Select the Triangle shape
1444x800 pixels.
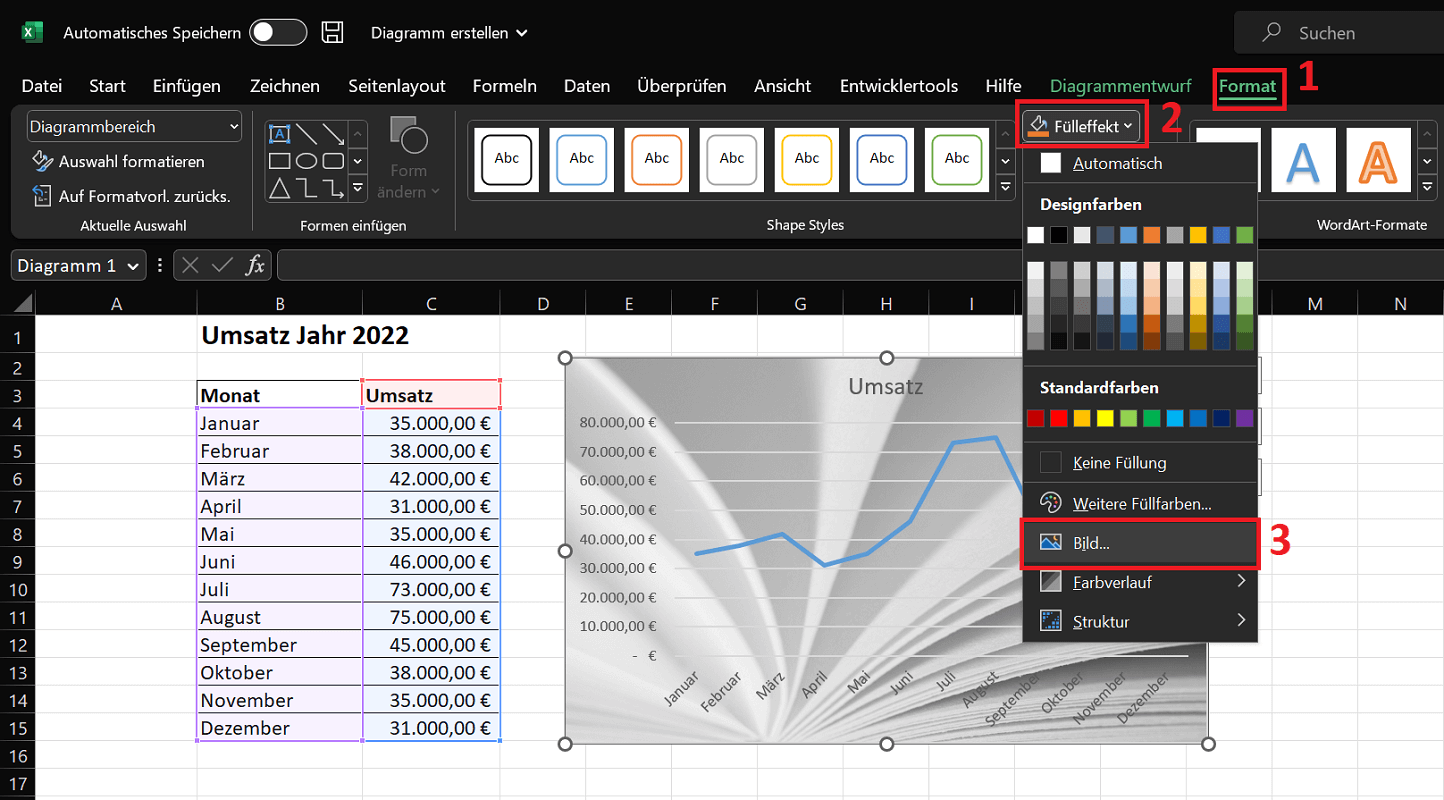click(x=280, y=187)
